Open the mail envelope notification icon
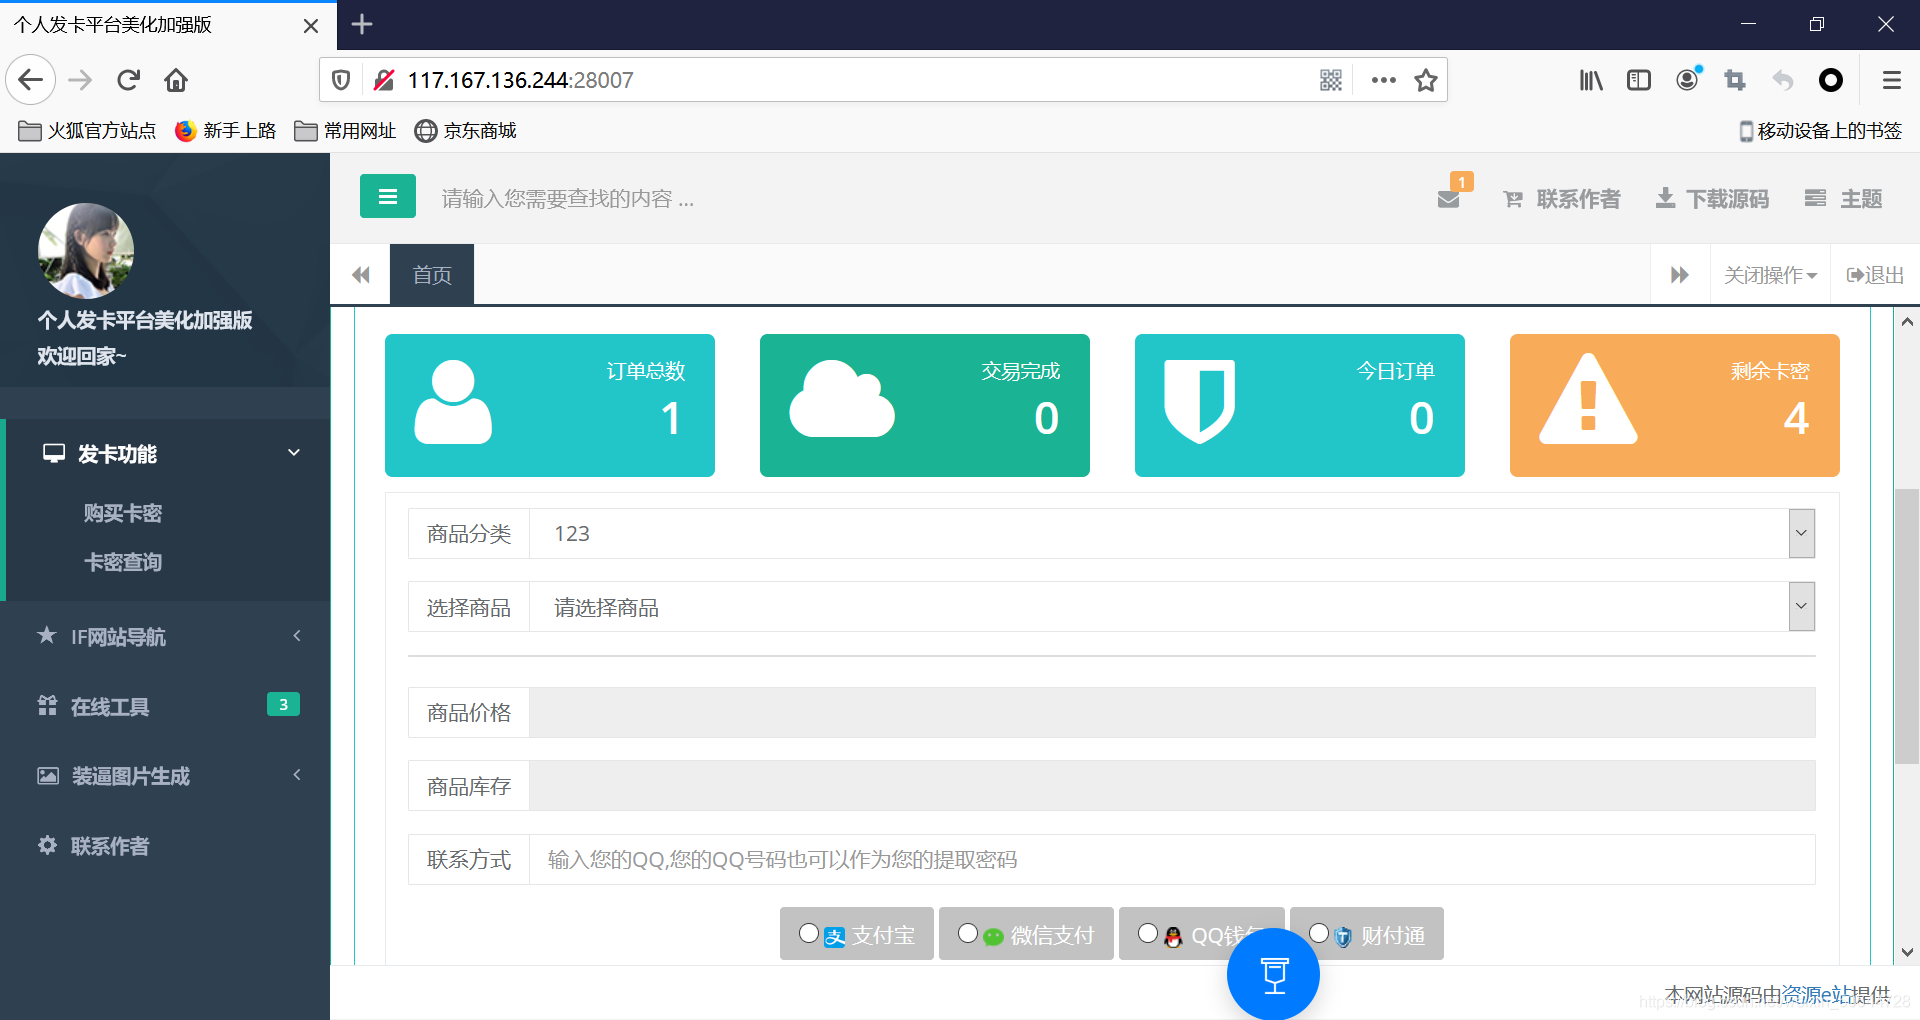 coord(1449,199)
